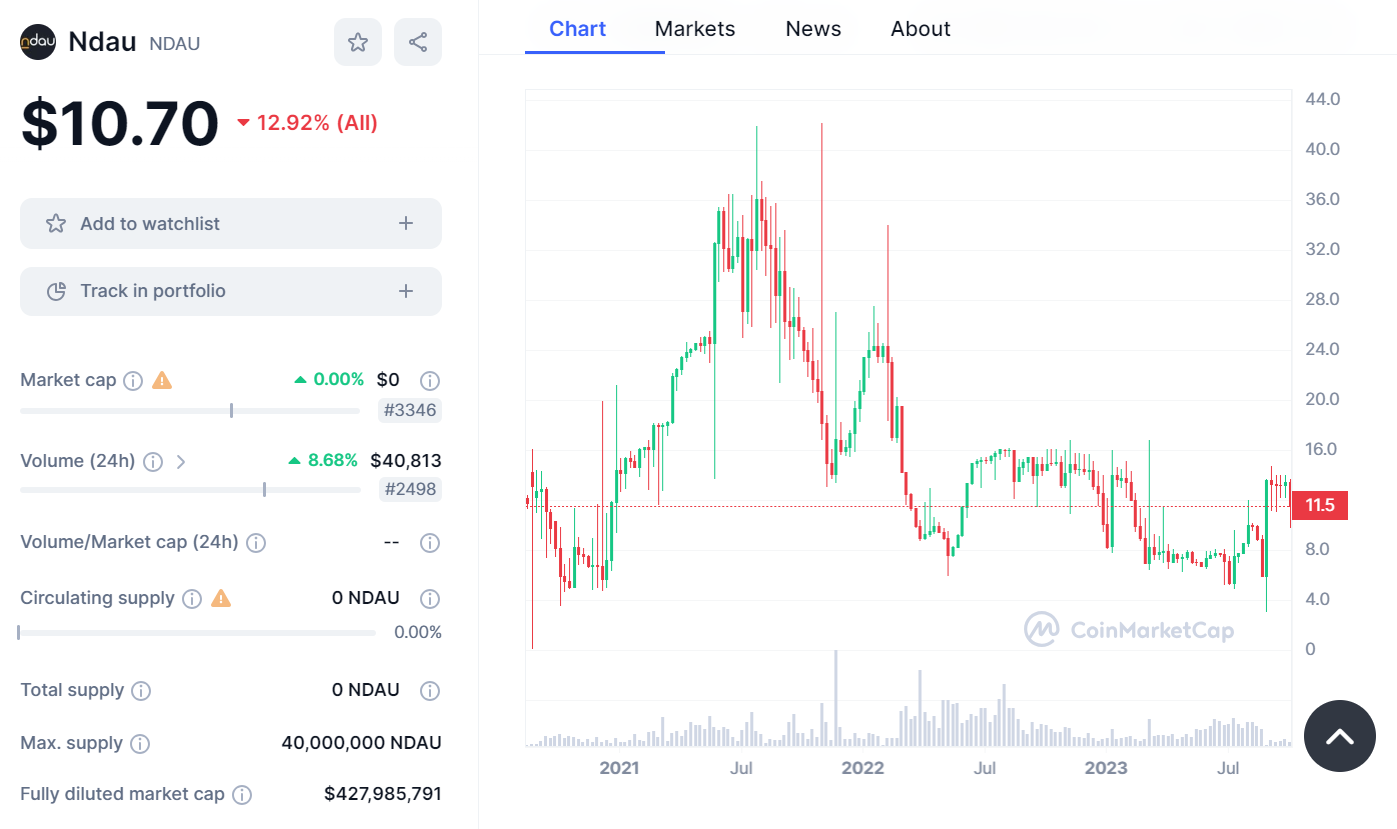Expand the chevron arrow next to Volume (24h)

coord(181,461)
